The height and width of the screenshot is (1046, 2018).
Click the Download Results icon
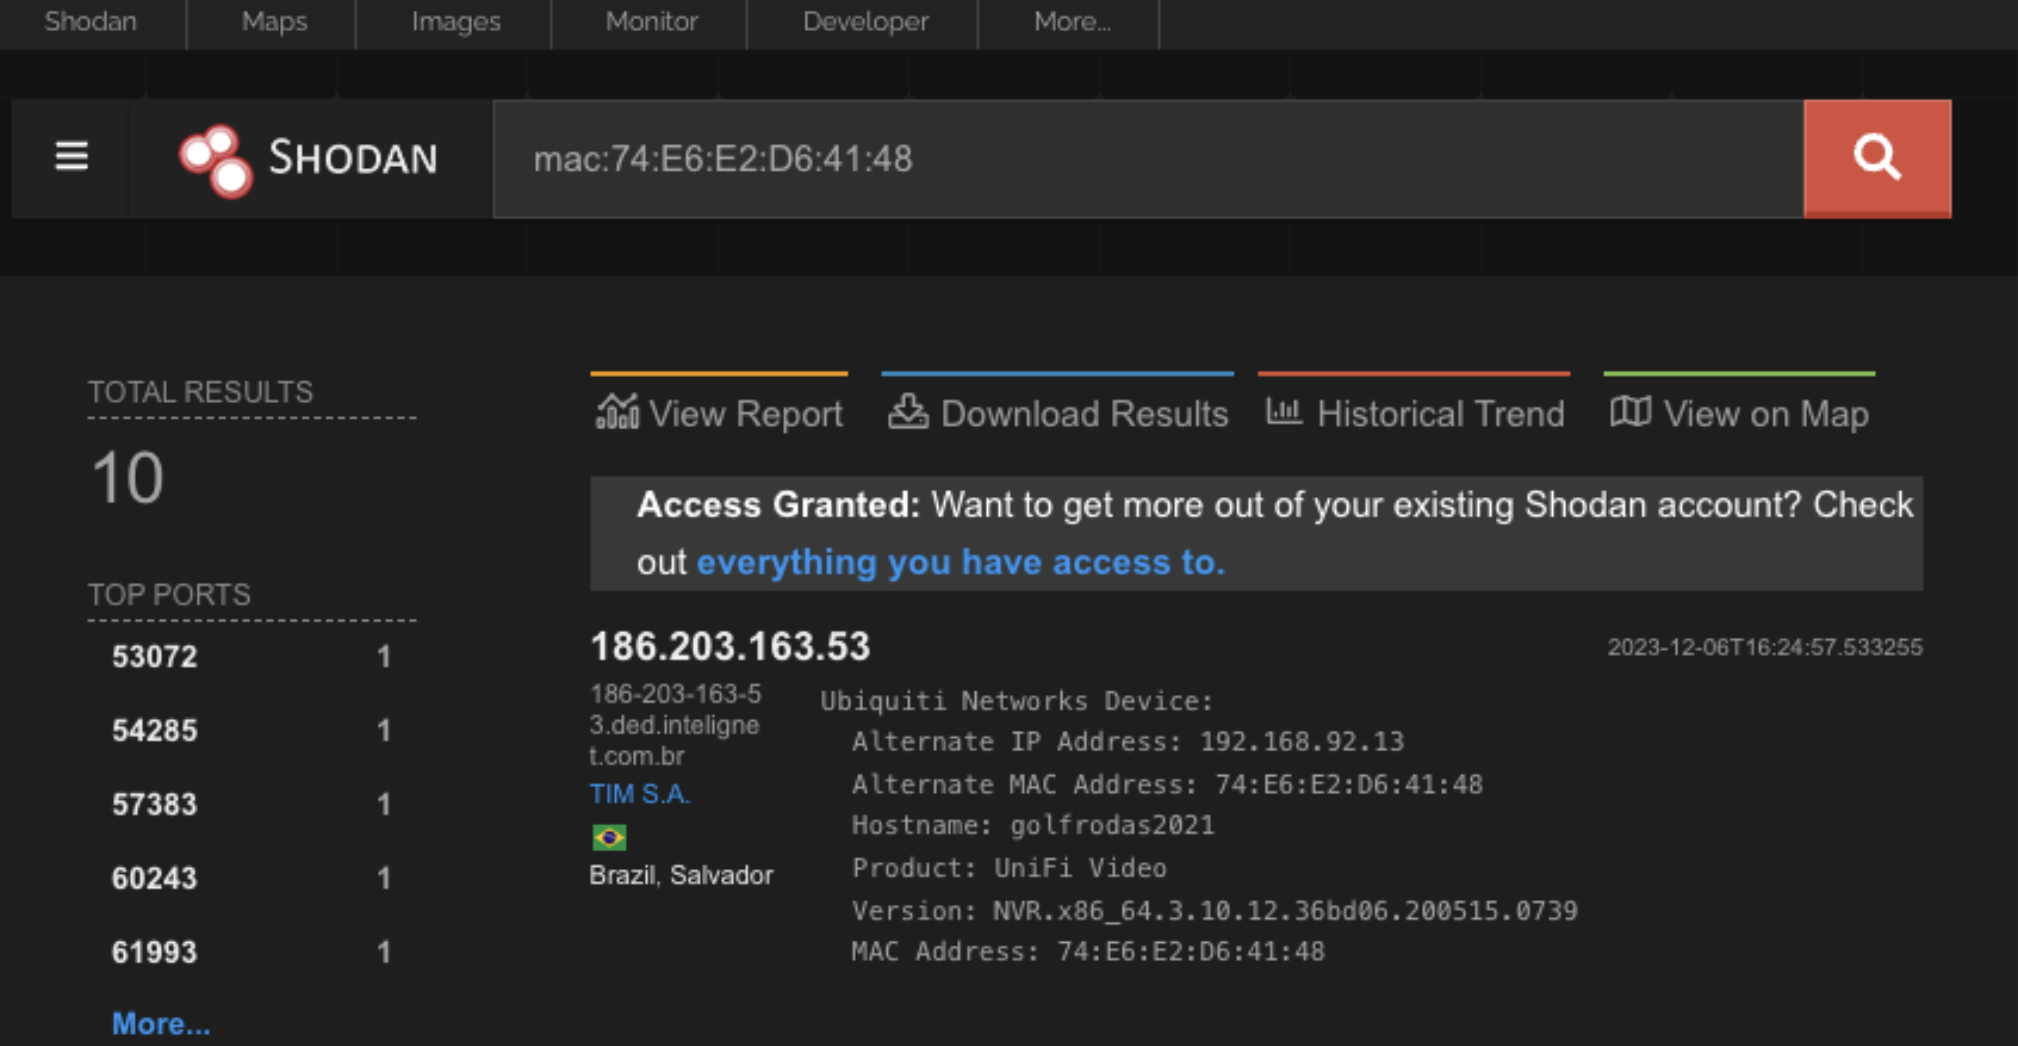click(908, 411)
